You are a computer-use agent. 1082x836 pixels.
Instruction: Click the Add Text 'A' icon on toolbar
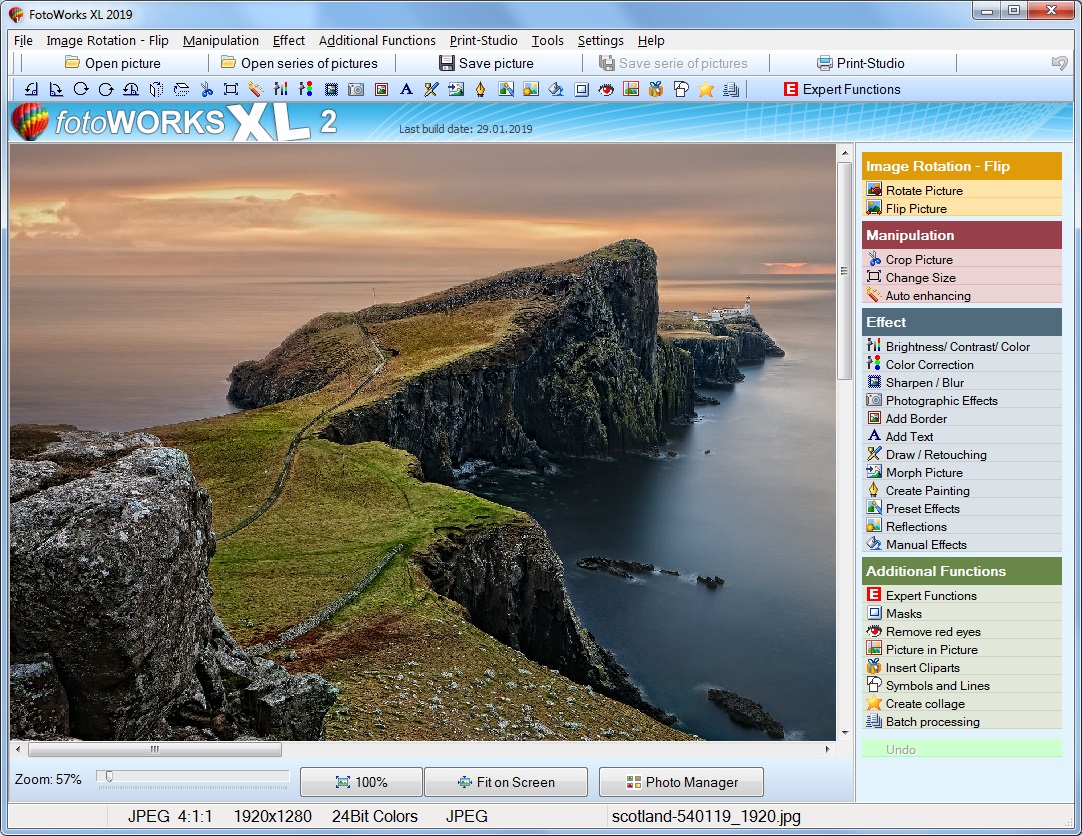(405, 89)
